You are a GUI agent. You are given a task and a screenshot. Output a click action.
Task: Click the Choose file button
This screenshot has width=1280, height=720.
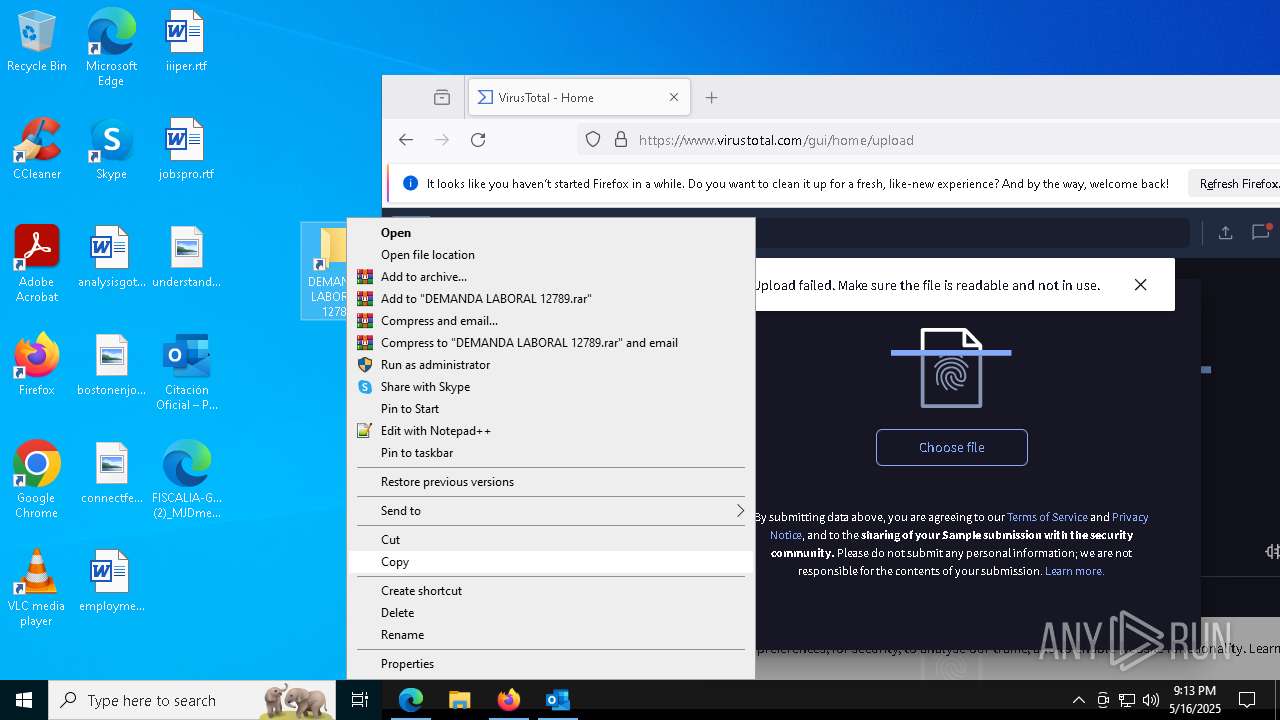pos(952,447)
